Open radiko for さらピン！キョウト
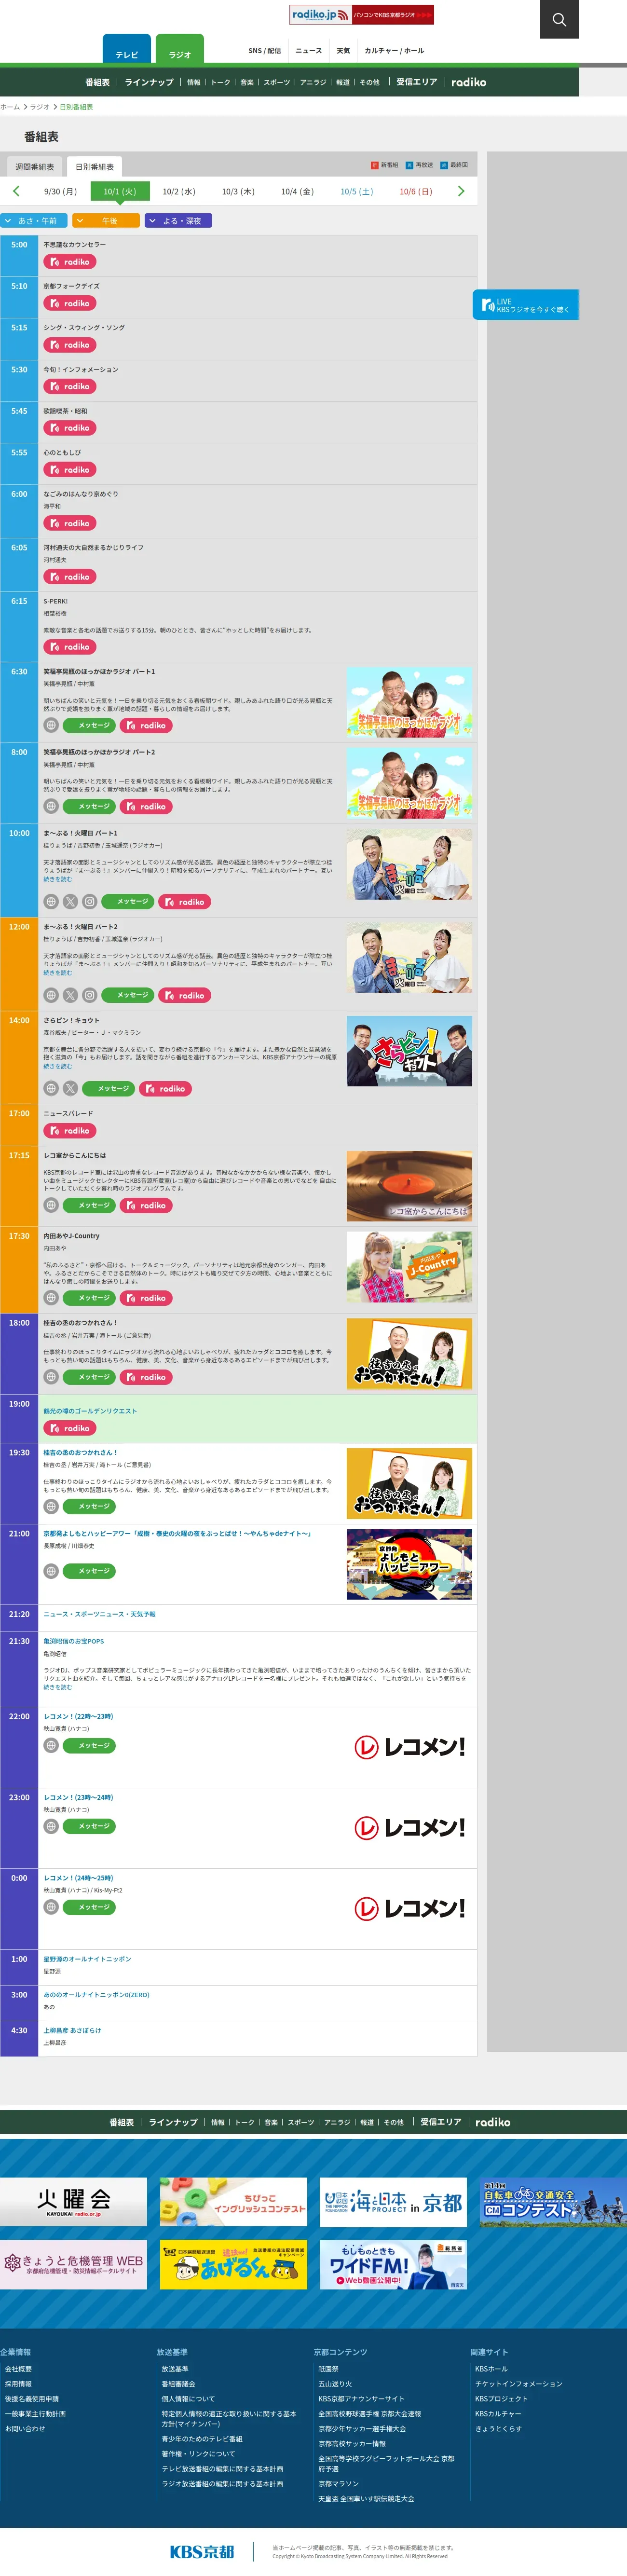The image size is (627, 2576). coord(164,1089)
